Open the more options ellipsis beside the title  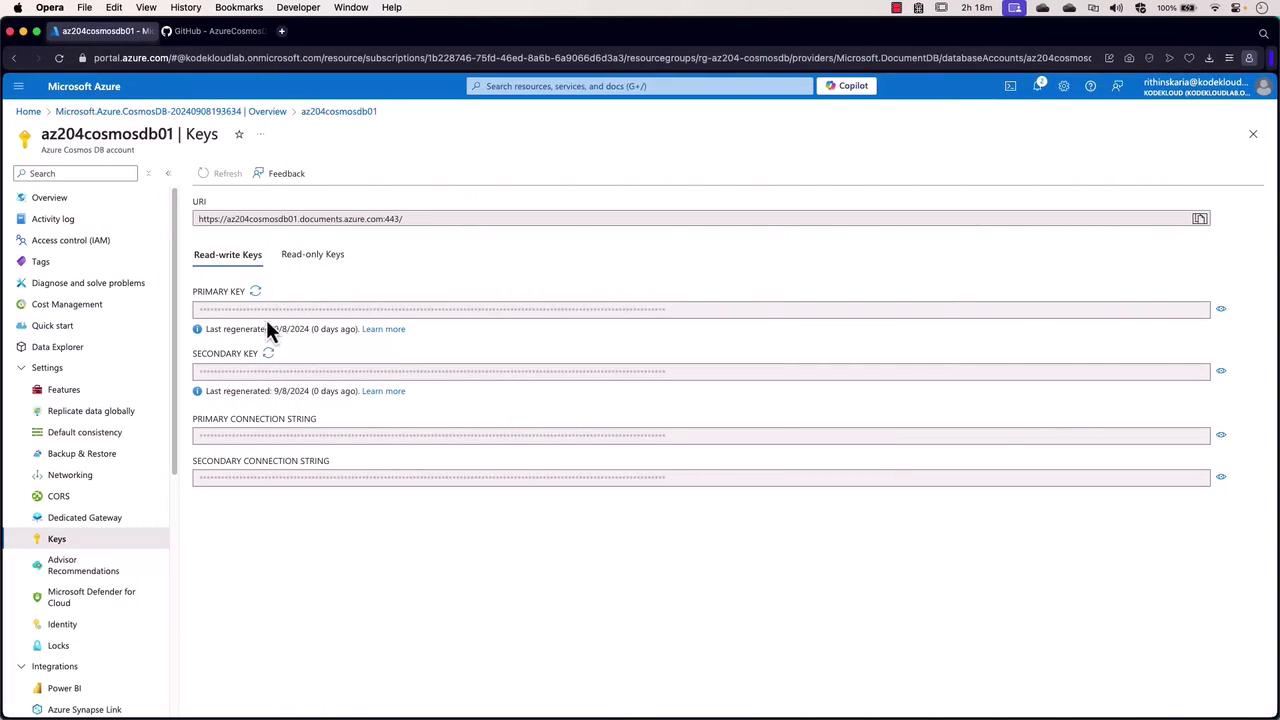(x=260, y=134)
